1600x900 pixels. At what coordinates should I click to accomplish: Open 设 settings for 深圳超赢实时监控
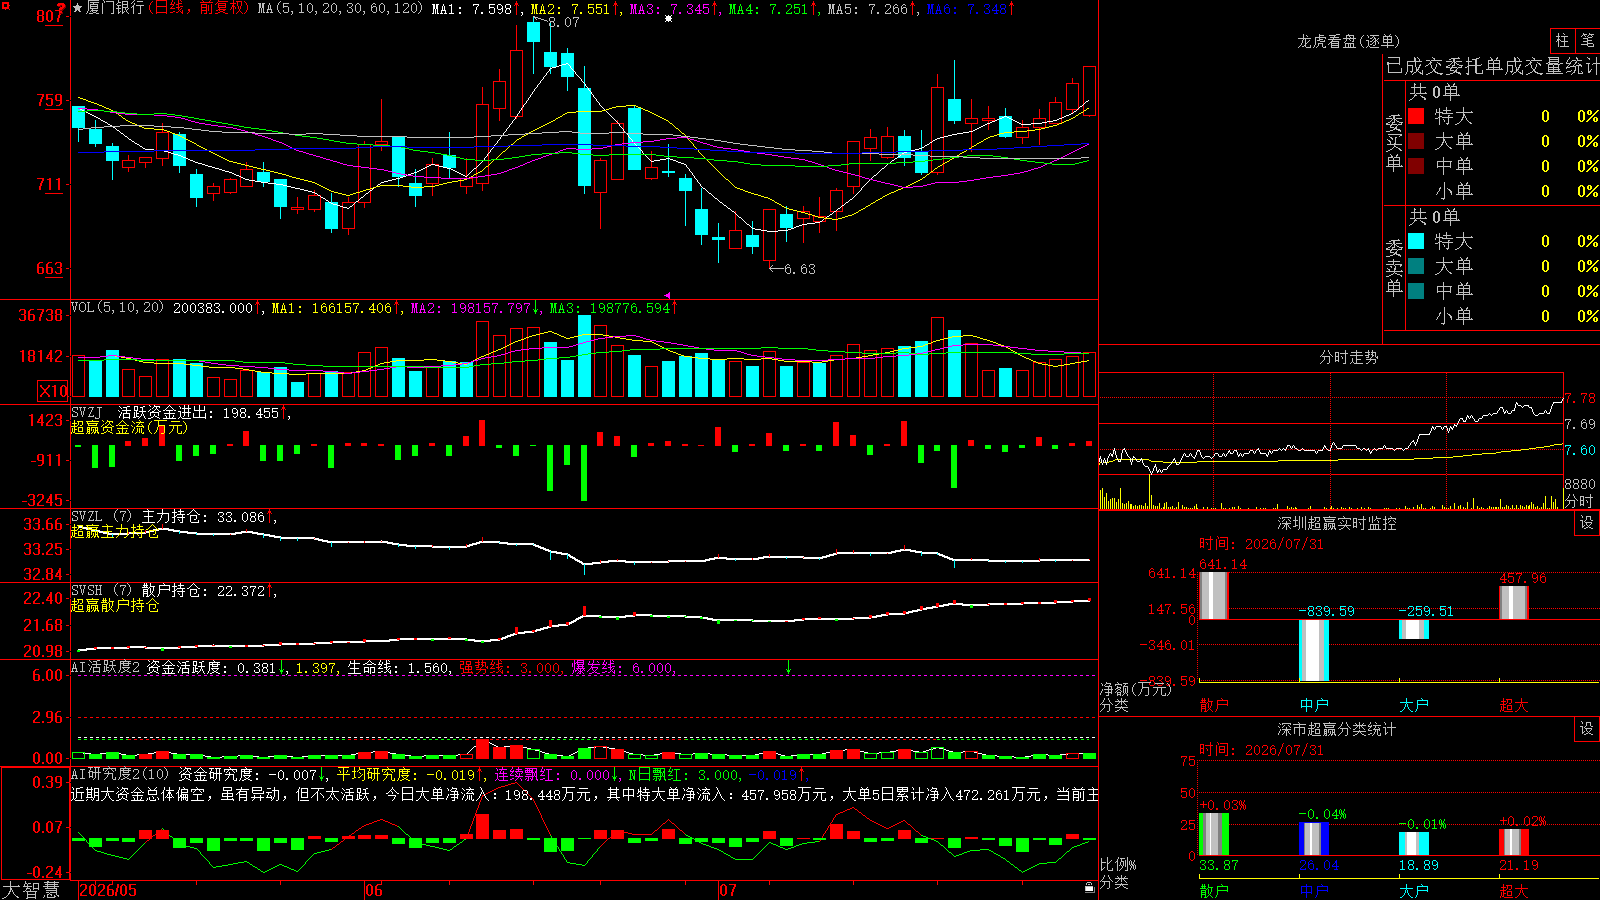coord(1586,523)
